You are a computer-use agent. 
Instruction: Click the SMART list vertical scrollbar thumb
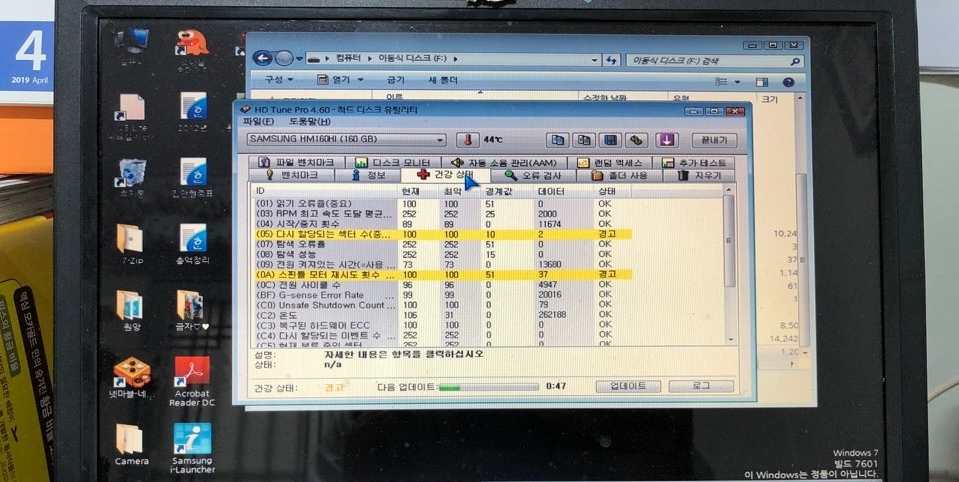[x=729, y=240]
